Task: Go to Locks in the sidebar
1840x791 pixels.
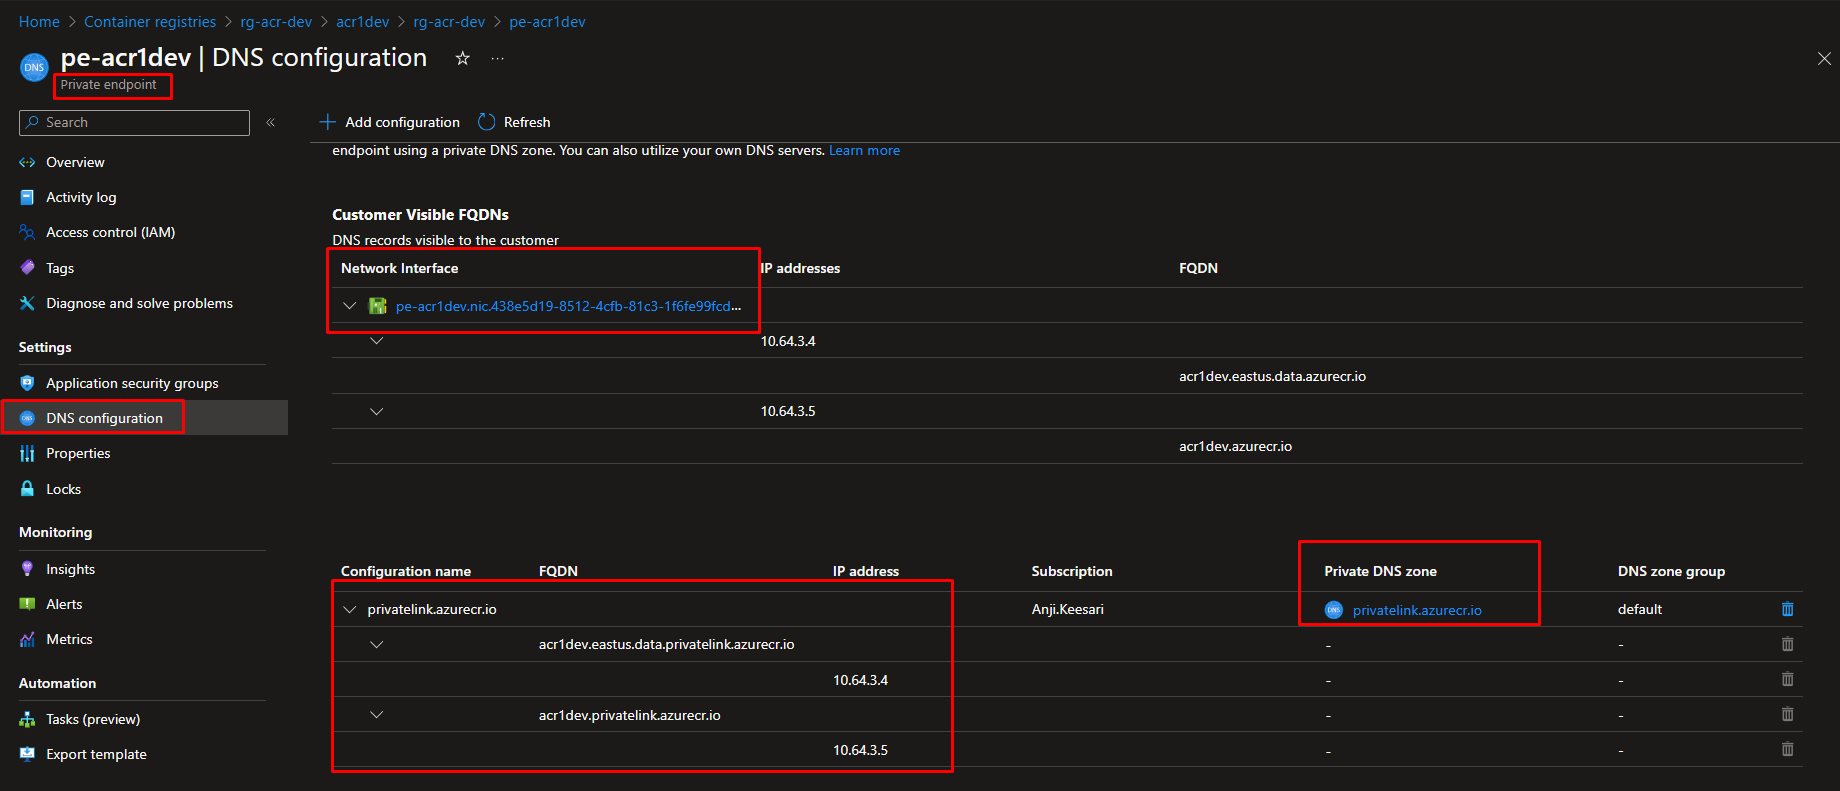Action: coord(63,489)
